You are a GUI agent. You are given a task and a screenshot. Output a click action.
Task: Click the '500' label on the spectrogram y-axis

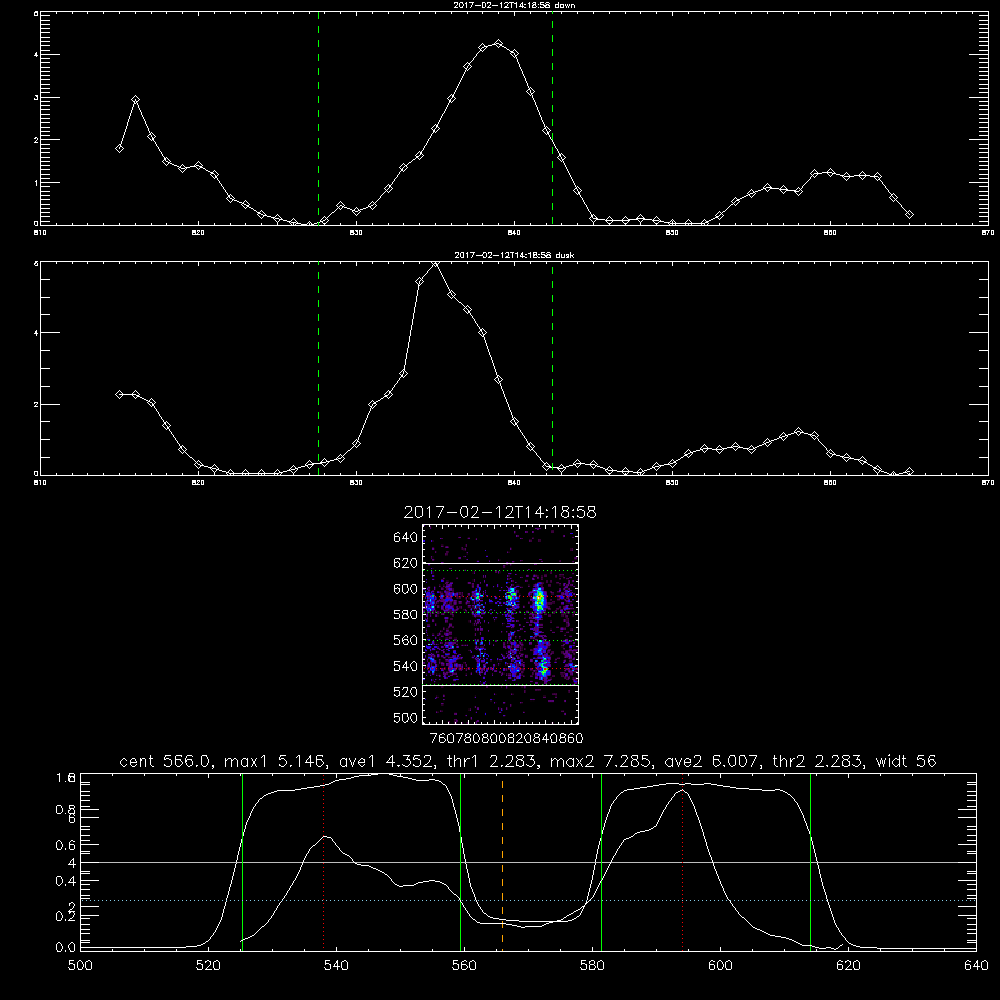[x=406, y=718]
